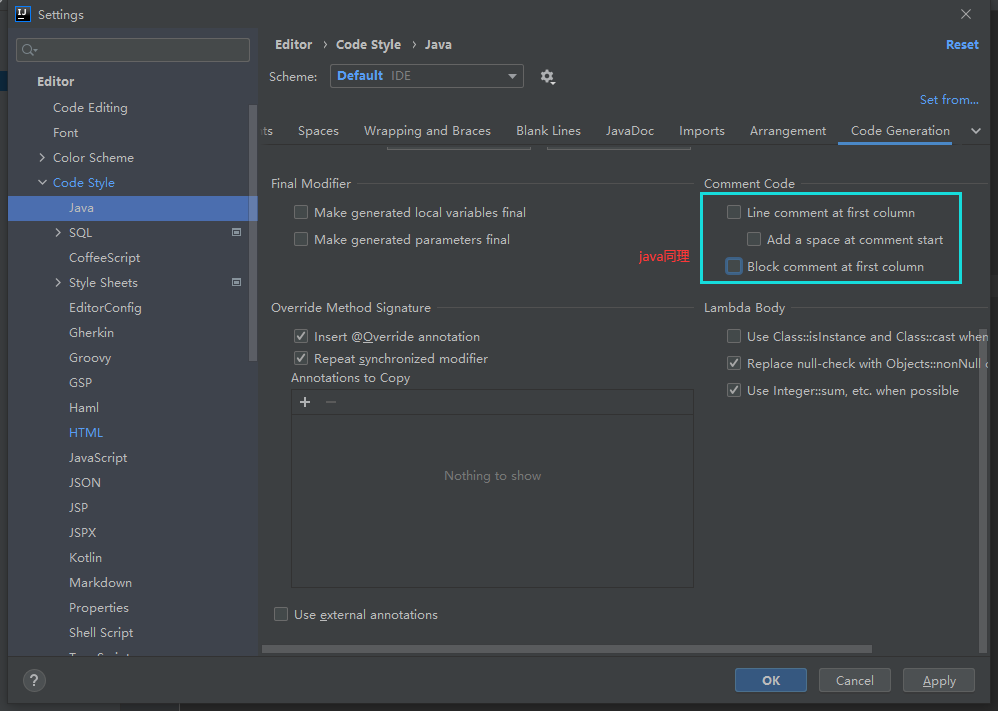
Task: Uncheck Use Integer::sum when possible
Action: (x=734, y=390)
